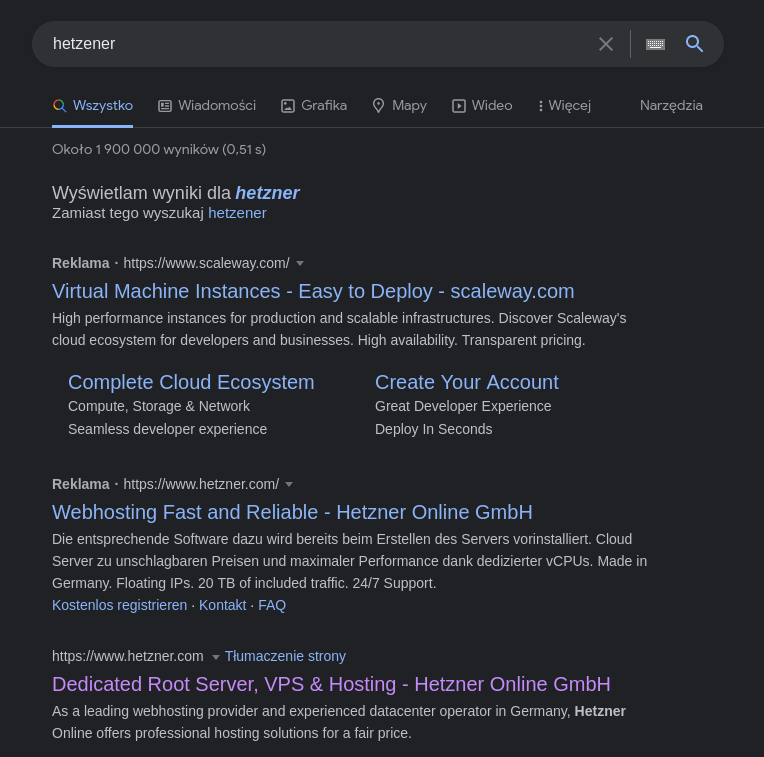Viewport: 764px width, 757px height.
Task: Expand the Więcej menu
Action: (565, 105)
